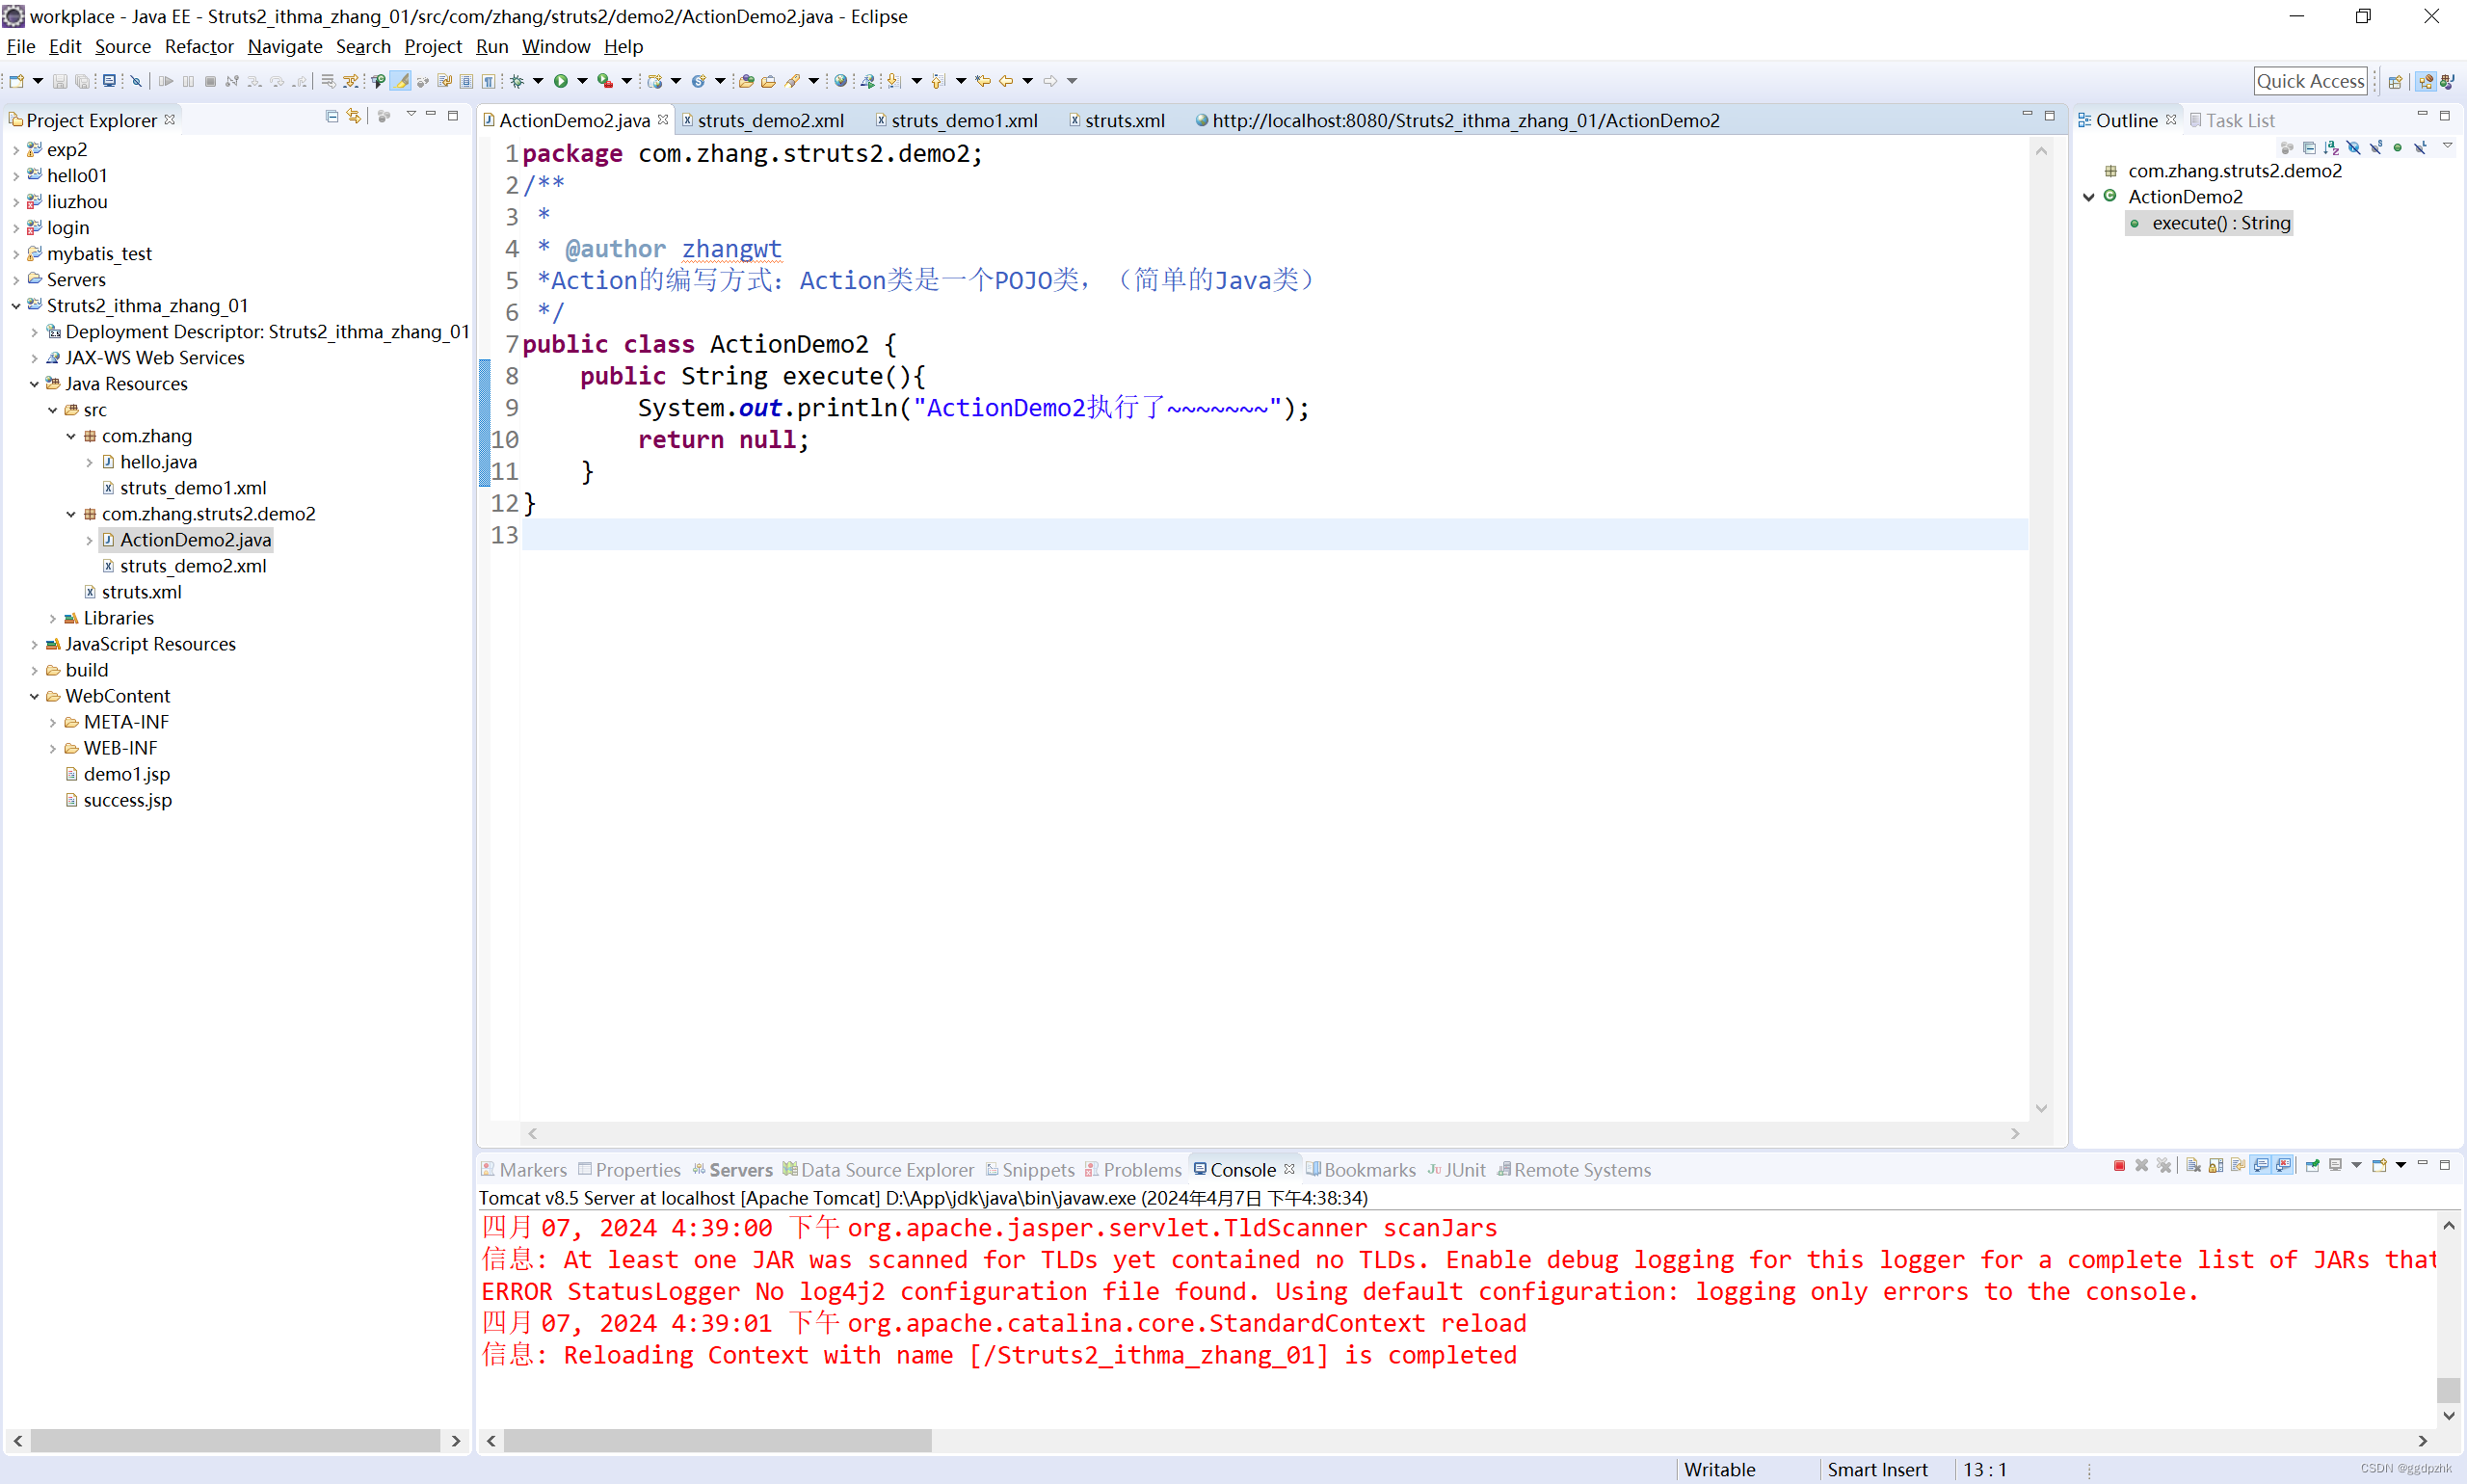Viewport: 2467px width, 1484px height.
Task: Click the green Run button icon
Action: tap(561, 81)
